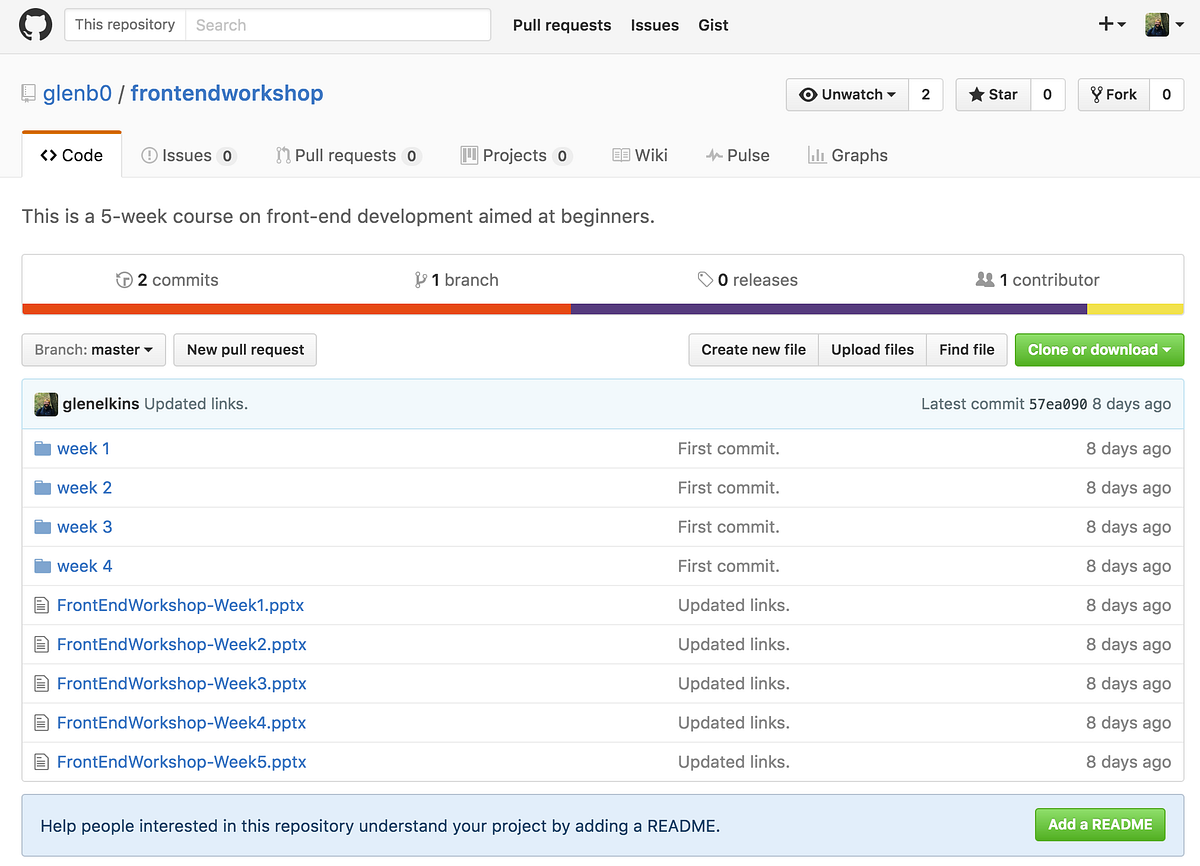
Task: Toggle Unwatch for this repository
Action: coord(848,95)
